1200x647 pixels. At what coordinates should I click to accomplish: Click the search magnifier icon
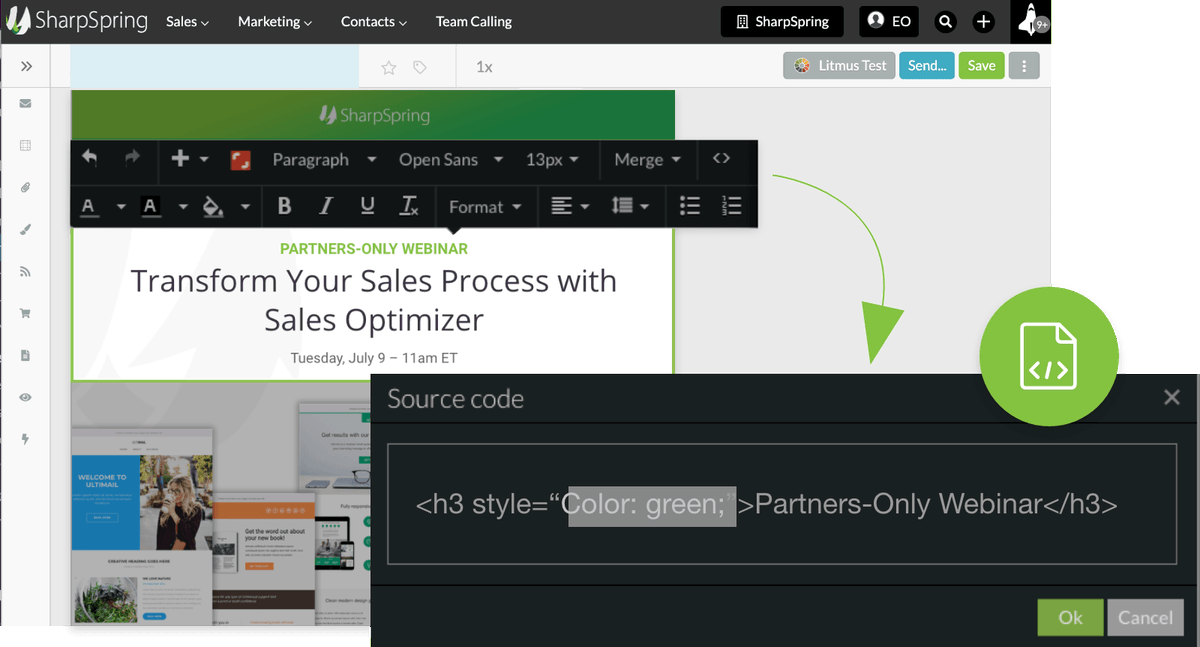pos(945,21)
